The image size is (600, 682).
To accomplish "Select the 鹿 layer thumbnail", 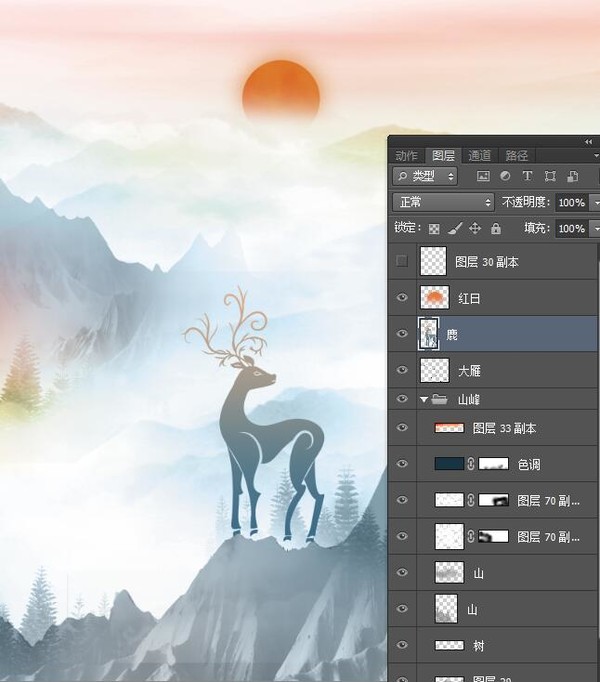I will [429, 334].
